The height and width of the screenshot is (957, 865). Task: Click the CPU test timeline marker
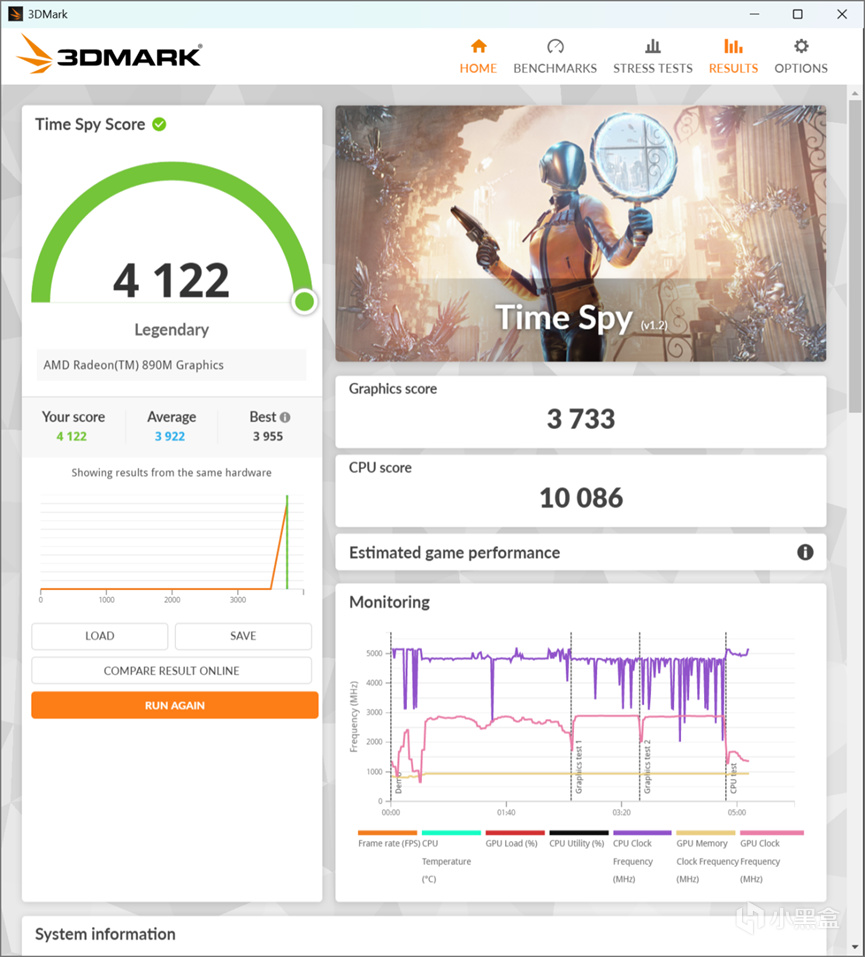tap(733, 778)
